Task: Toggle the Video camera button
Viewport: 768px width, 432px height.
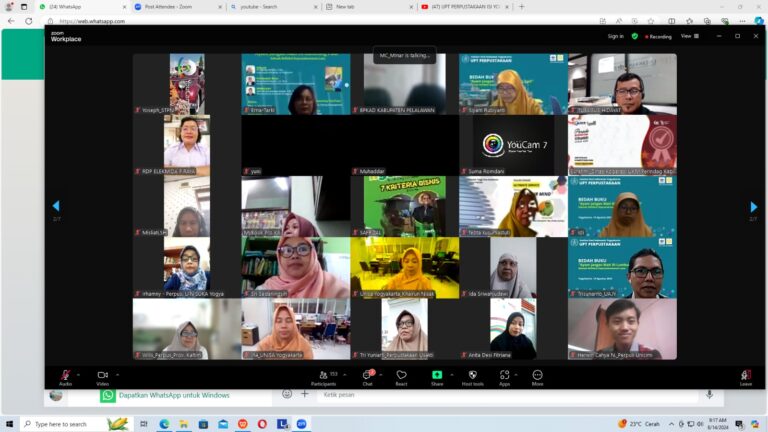Action: [x=102, y=375]
